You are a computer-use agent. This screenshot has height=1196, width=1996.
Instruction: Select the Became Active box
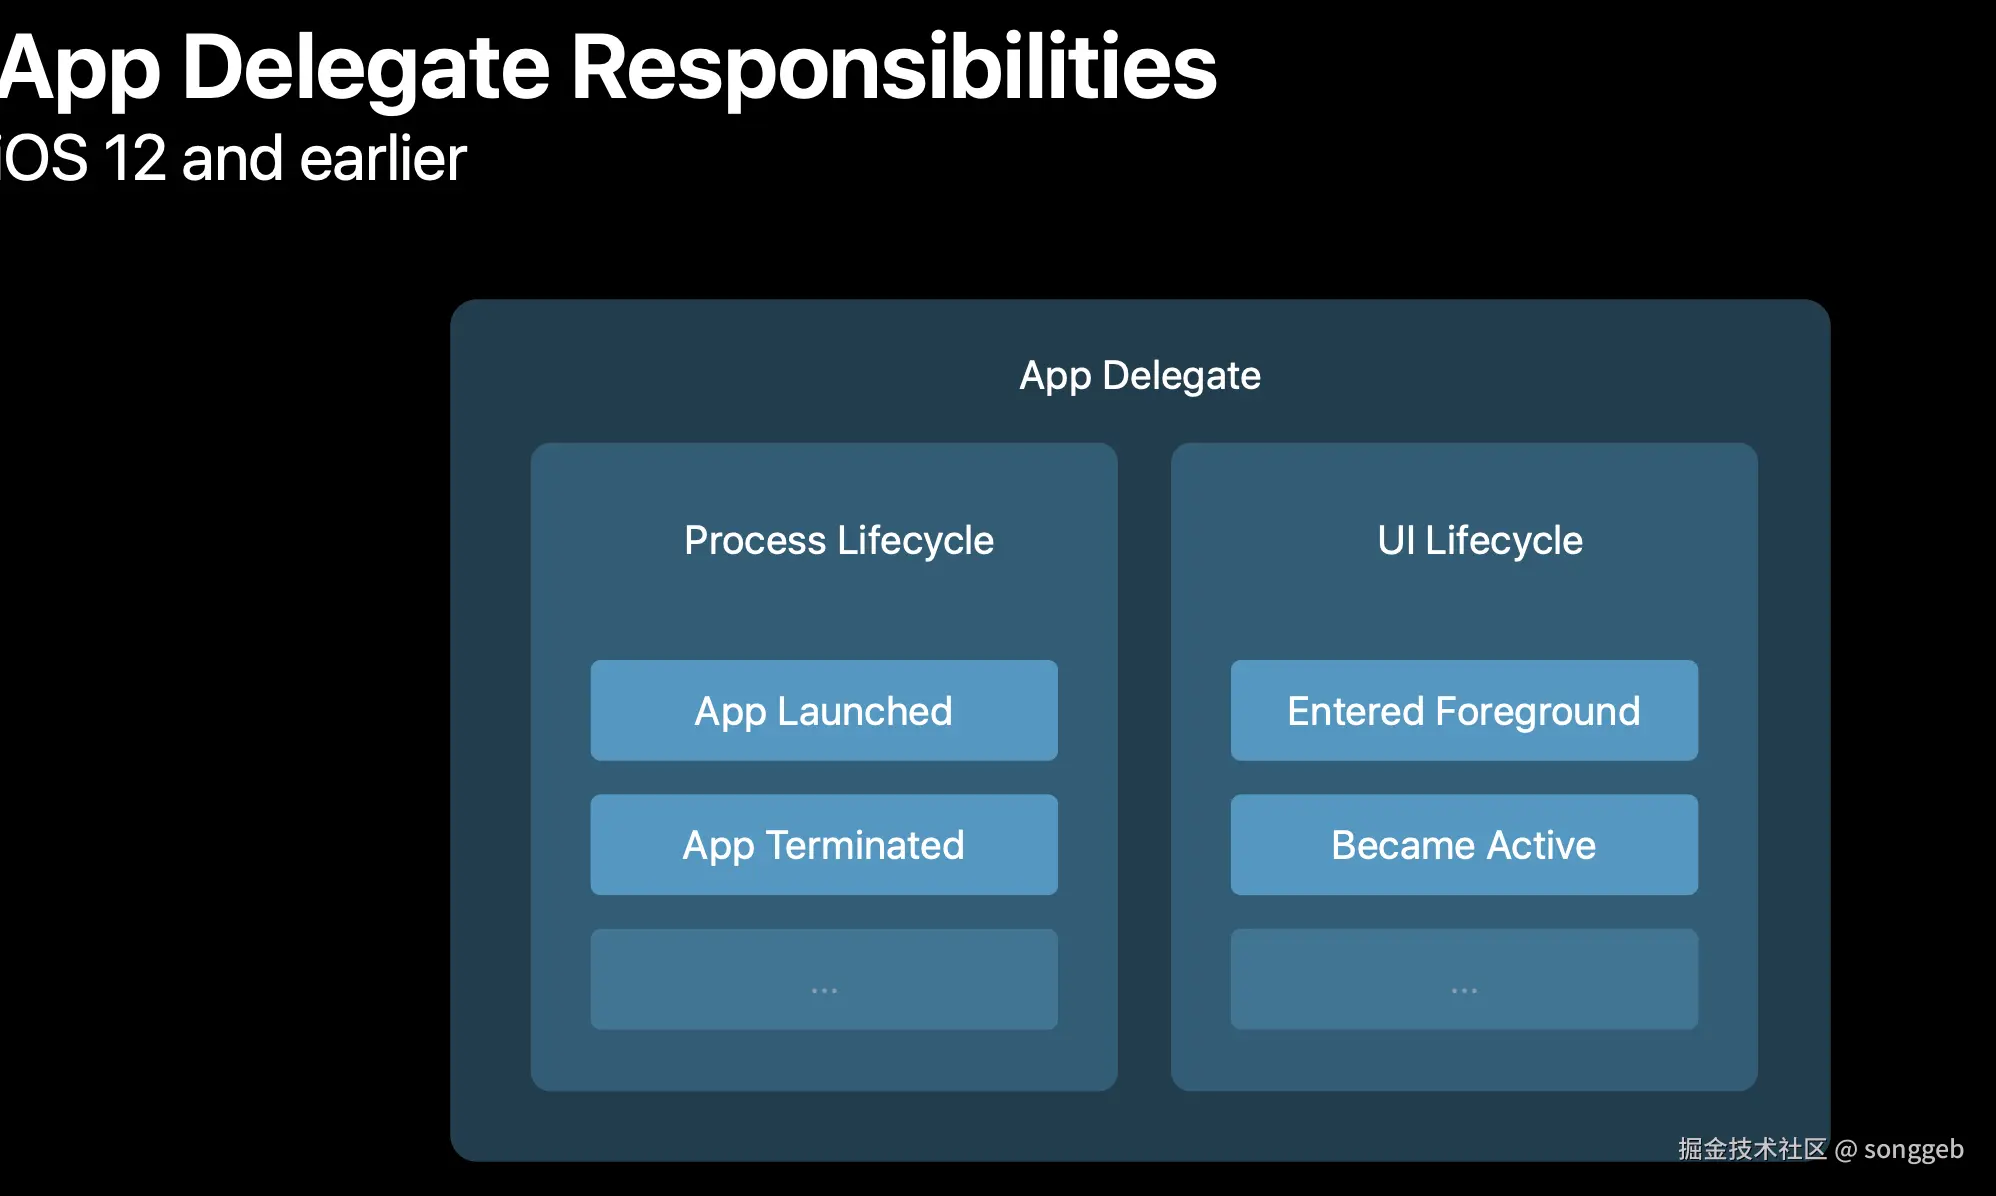coord(1463,845)
